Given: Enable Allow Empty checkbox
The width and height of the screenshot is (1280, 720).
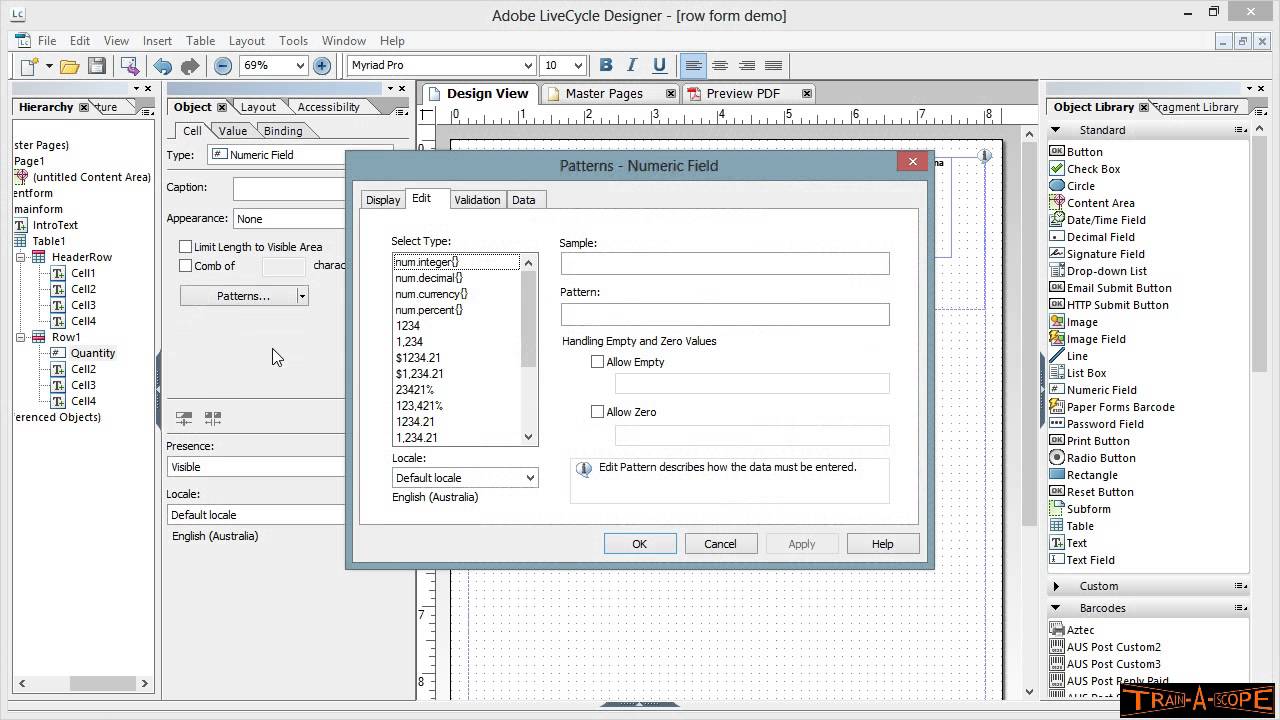Looking at the screenshot, I should [597, 362].
